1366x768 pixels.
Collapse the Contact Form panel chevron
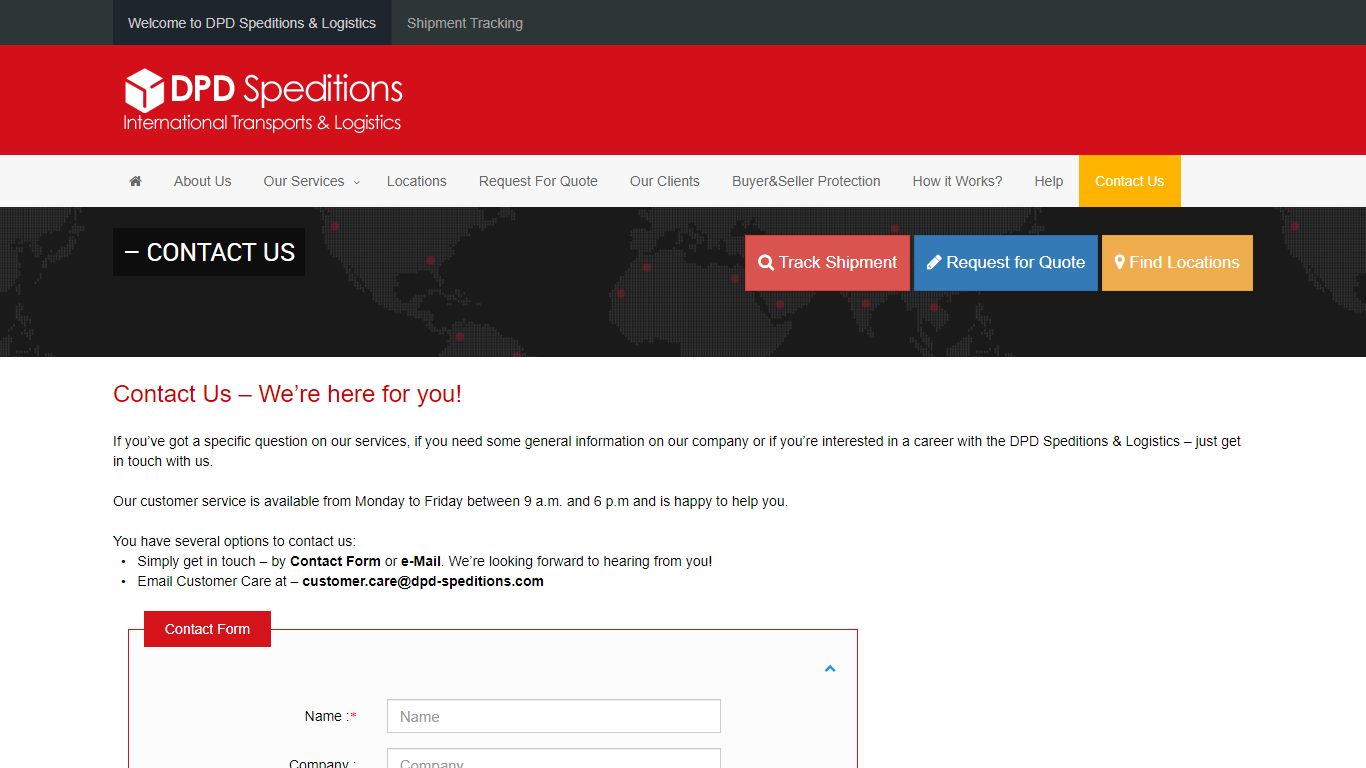coord(830,669)
